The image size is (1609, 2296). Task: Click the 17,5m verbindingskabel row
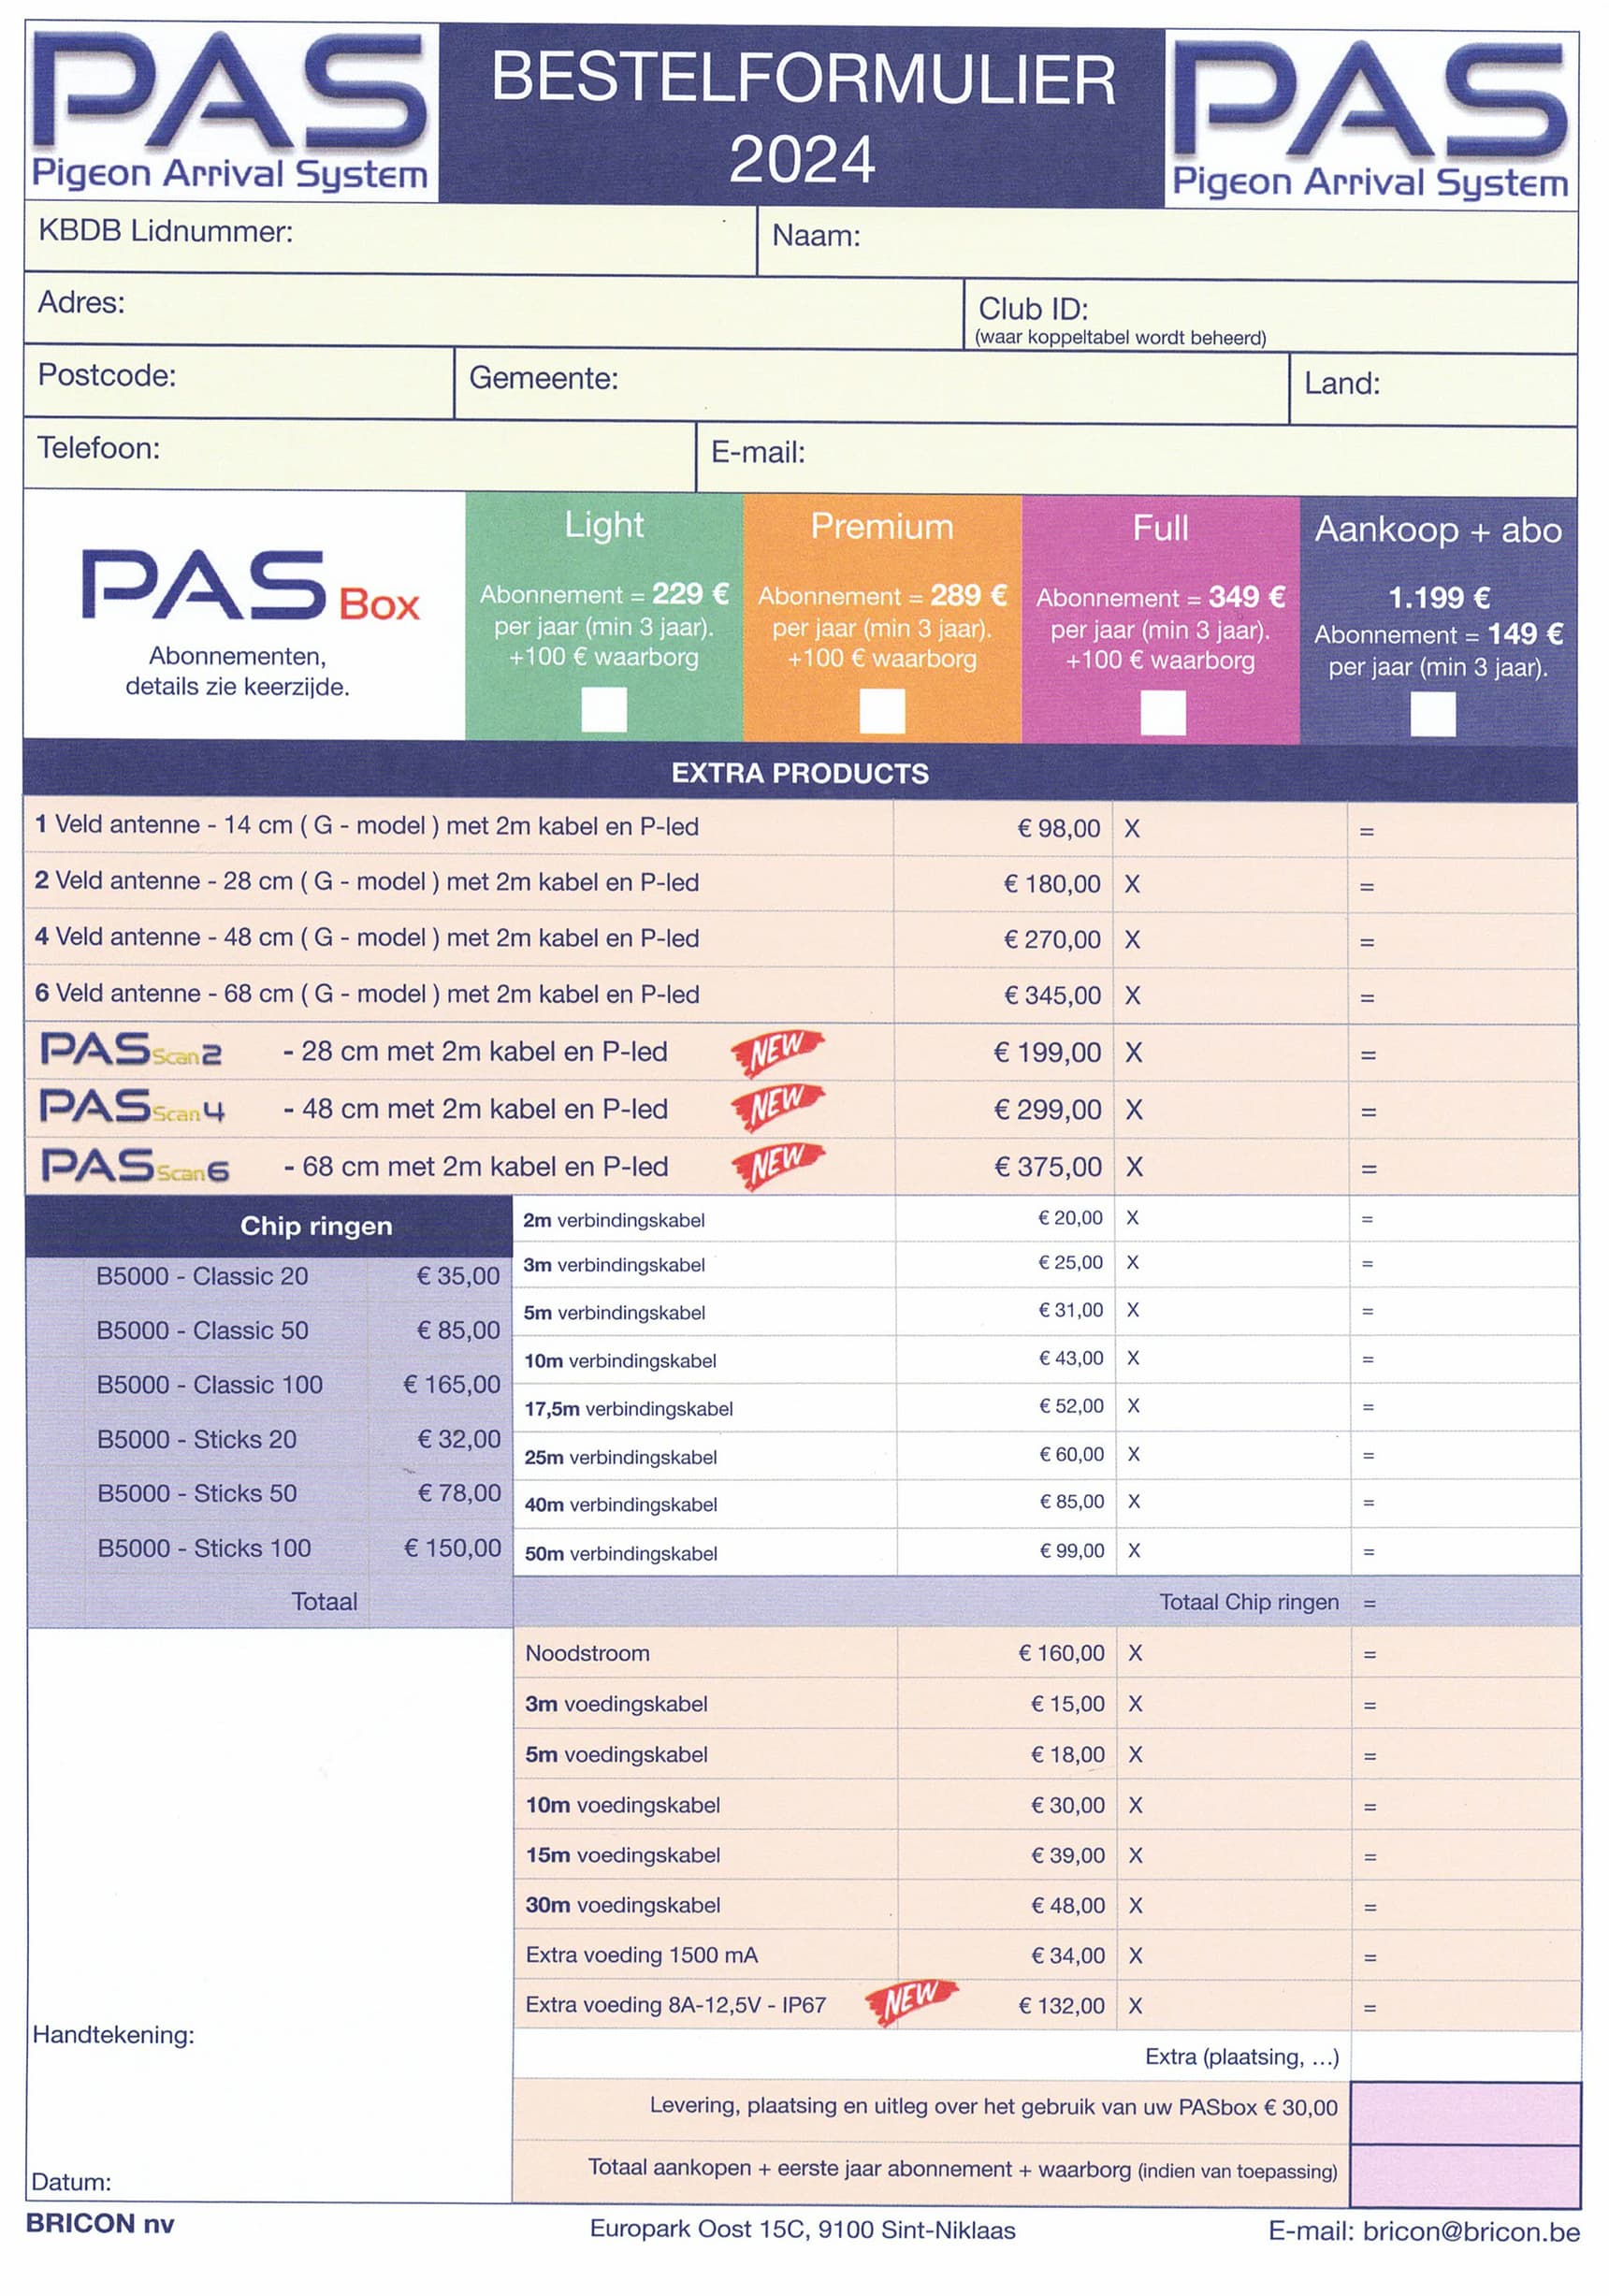1046,1408
